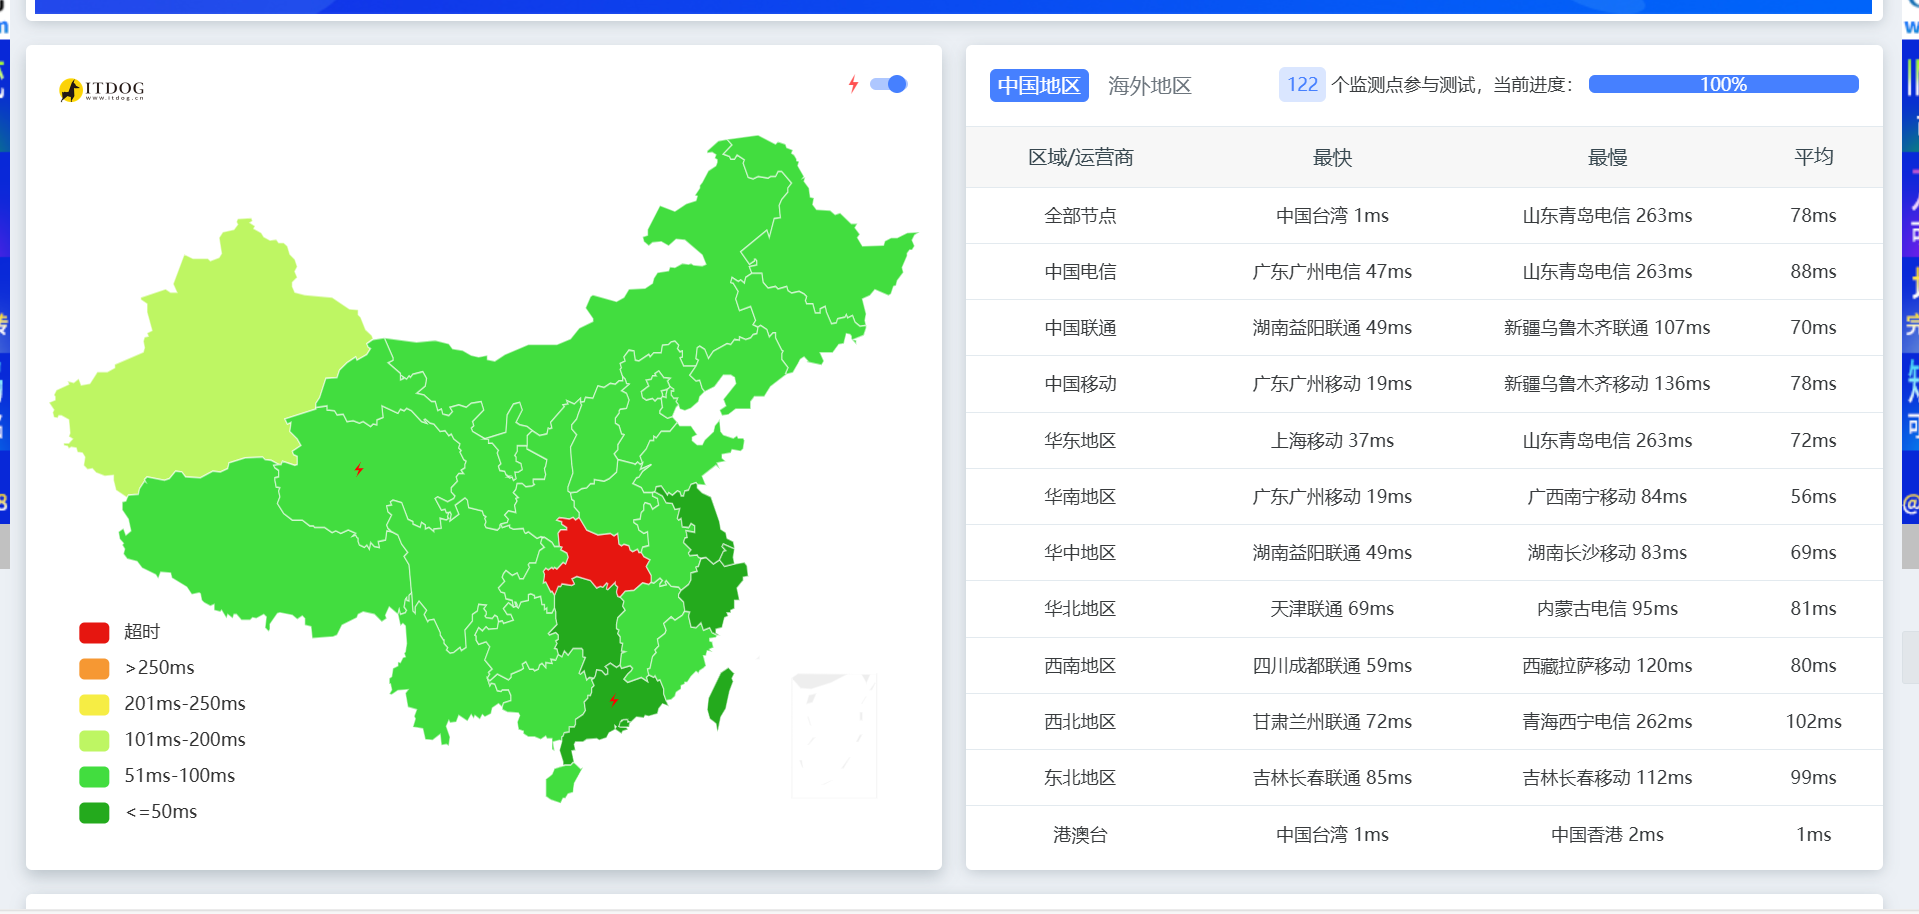
Task: Click the red lightning bolt icon above the map
Action: [x=852, y=85]
